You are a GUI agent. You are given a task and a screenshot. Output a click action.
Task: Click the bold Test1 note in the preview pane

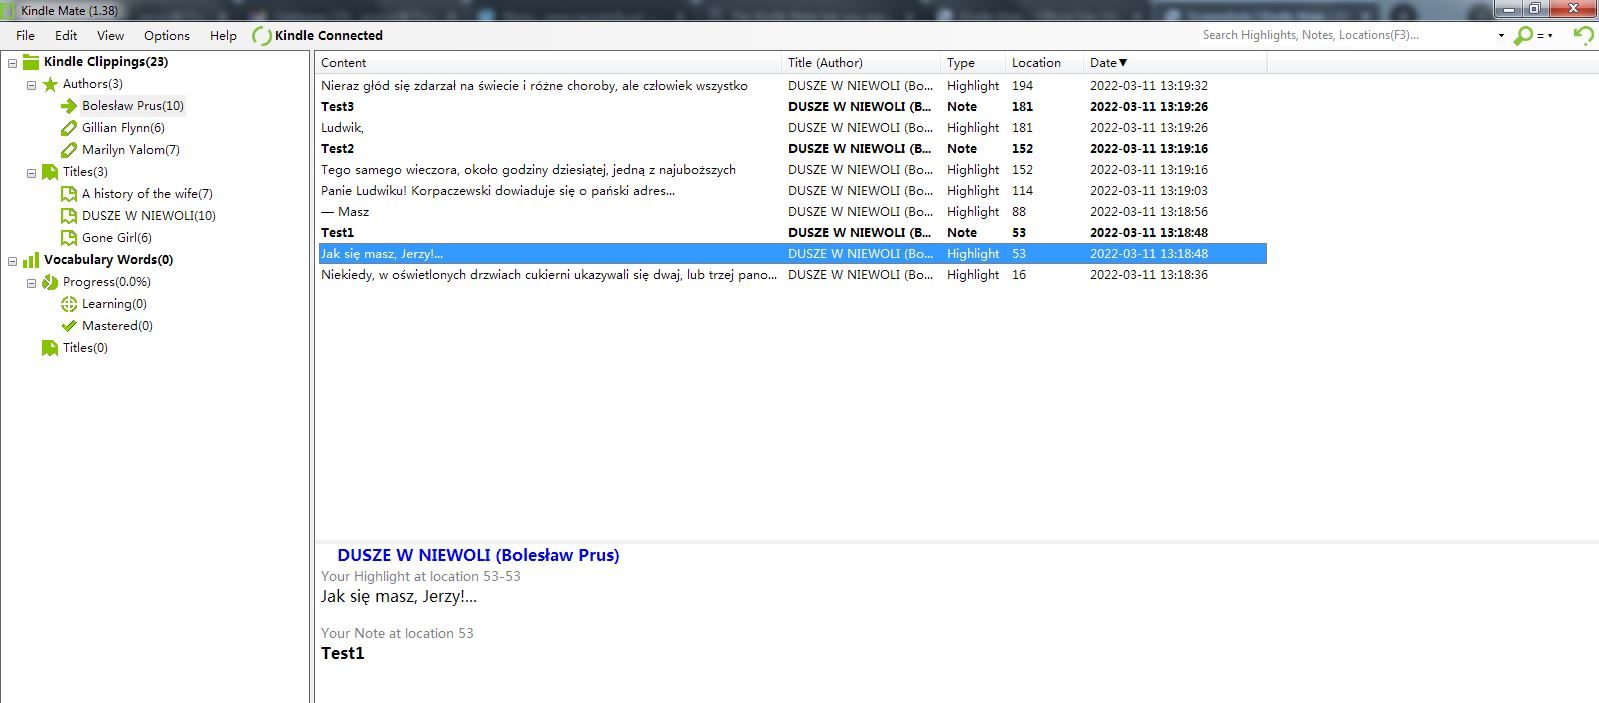pos(342,653)
